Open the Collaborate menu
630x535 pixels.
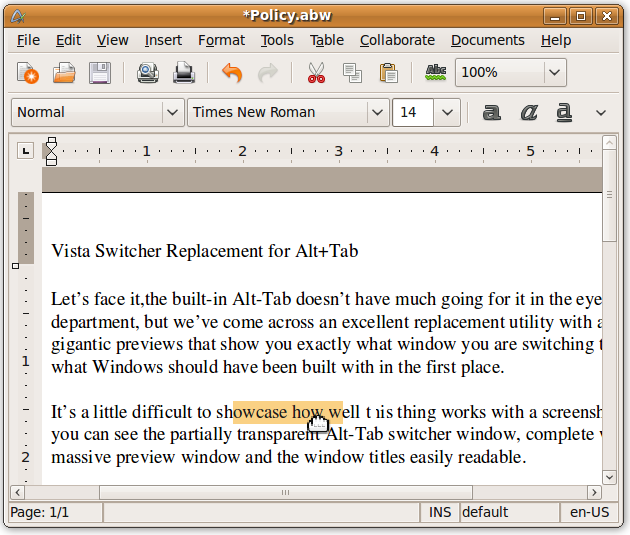tap(397, 40)
